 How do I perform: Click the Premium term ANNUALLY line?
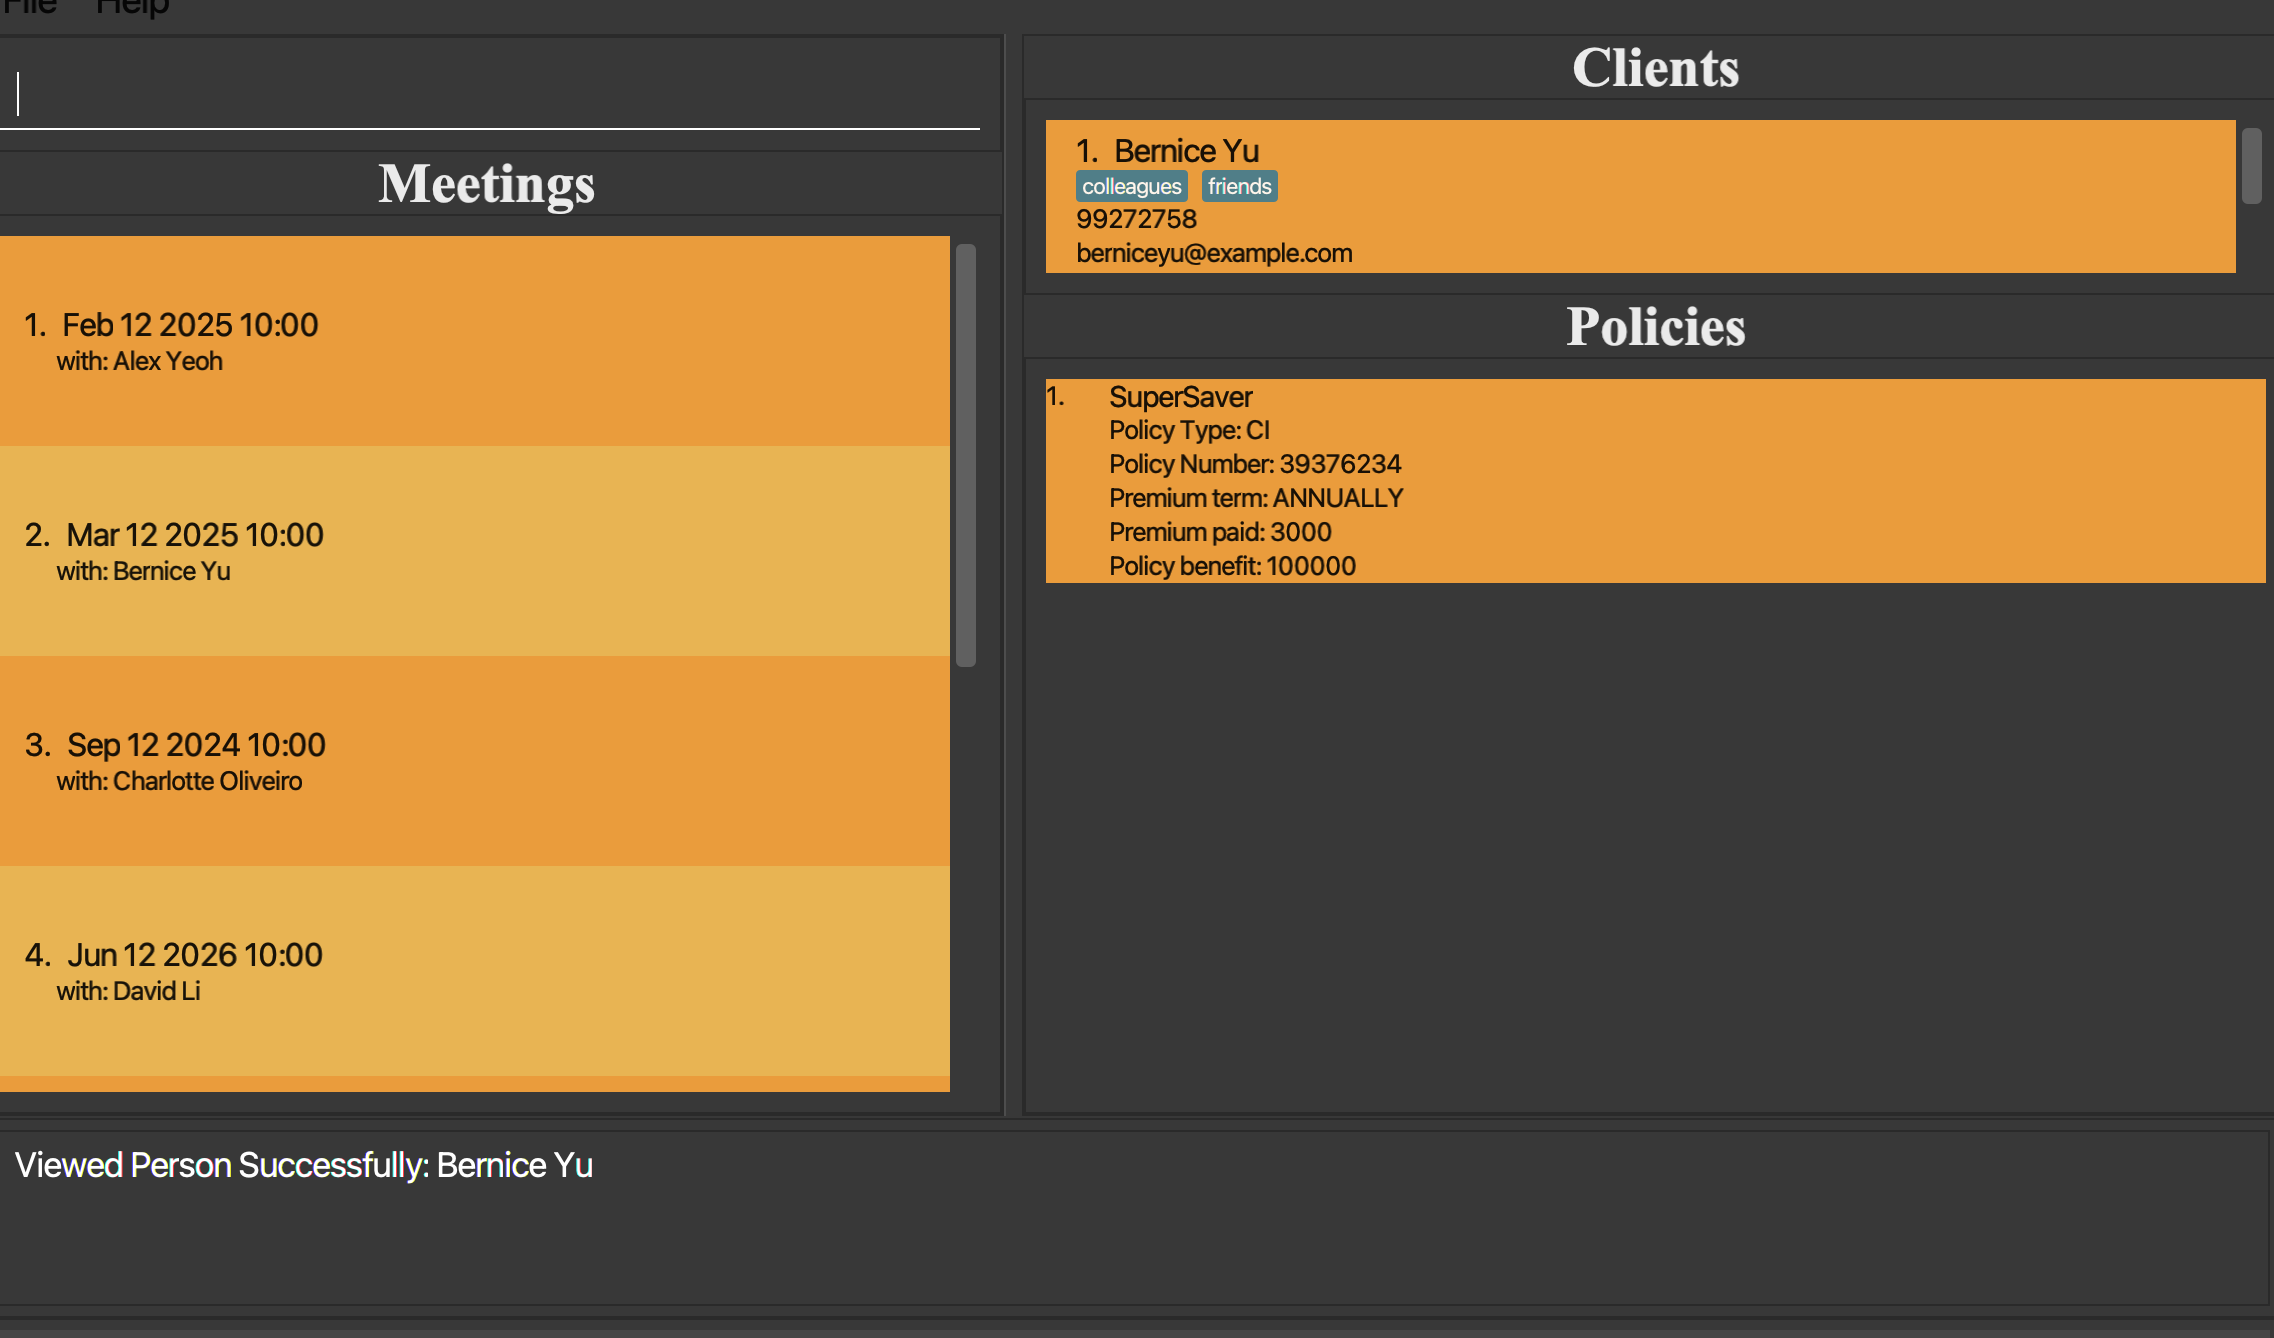(1255, 498)
